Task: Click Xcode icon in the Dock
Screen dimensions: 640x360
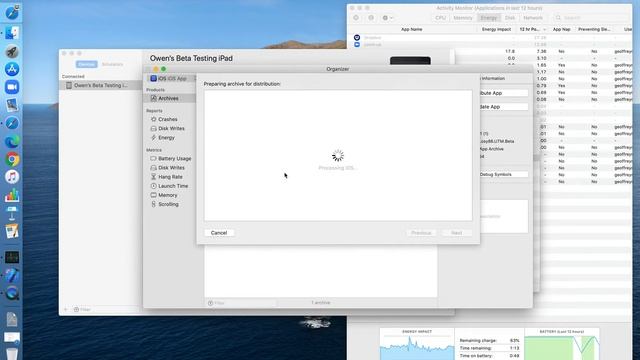Action: click(12, 275)
